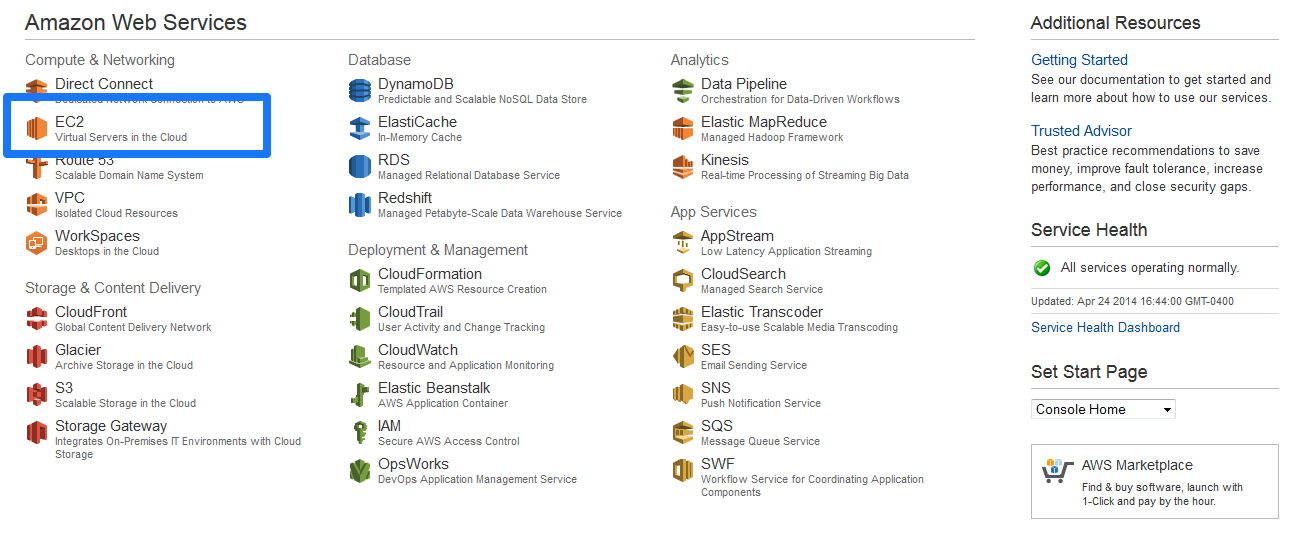
Task: Open the AWS Marketplace title link
Action: pos(1137,465)
